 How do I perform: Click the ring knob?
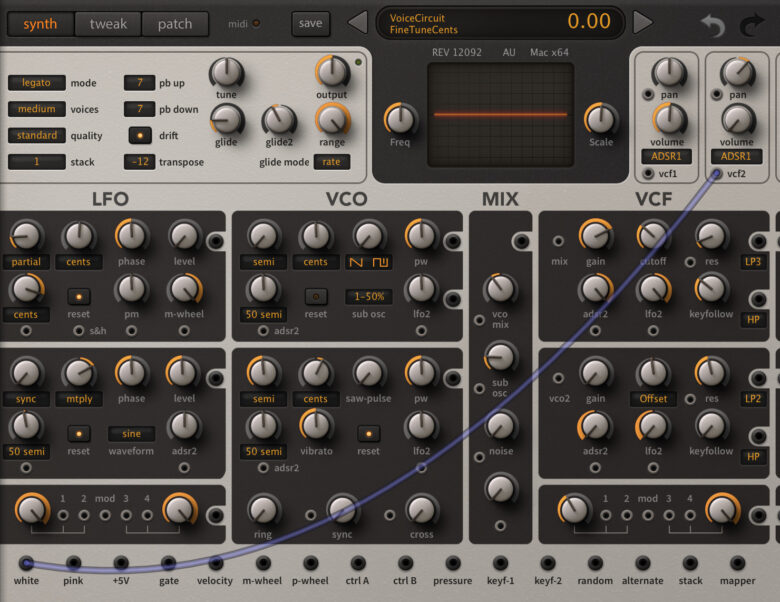[263, 510]
